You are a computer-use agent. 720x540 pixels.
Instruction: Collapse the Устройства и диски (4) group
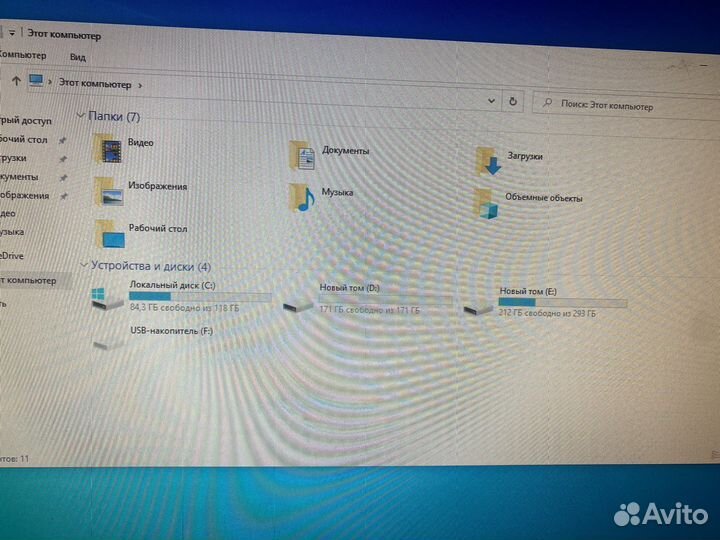pyautogui.click(x=83, y=266)
